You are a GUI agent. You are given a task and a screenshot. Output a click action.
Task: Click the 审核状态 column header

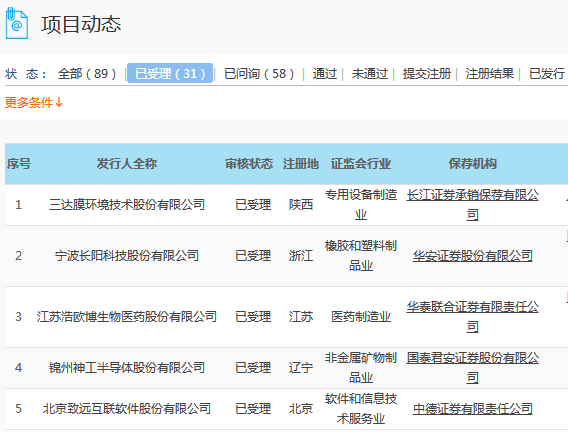[x=249, y=164]
